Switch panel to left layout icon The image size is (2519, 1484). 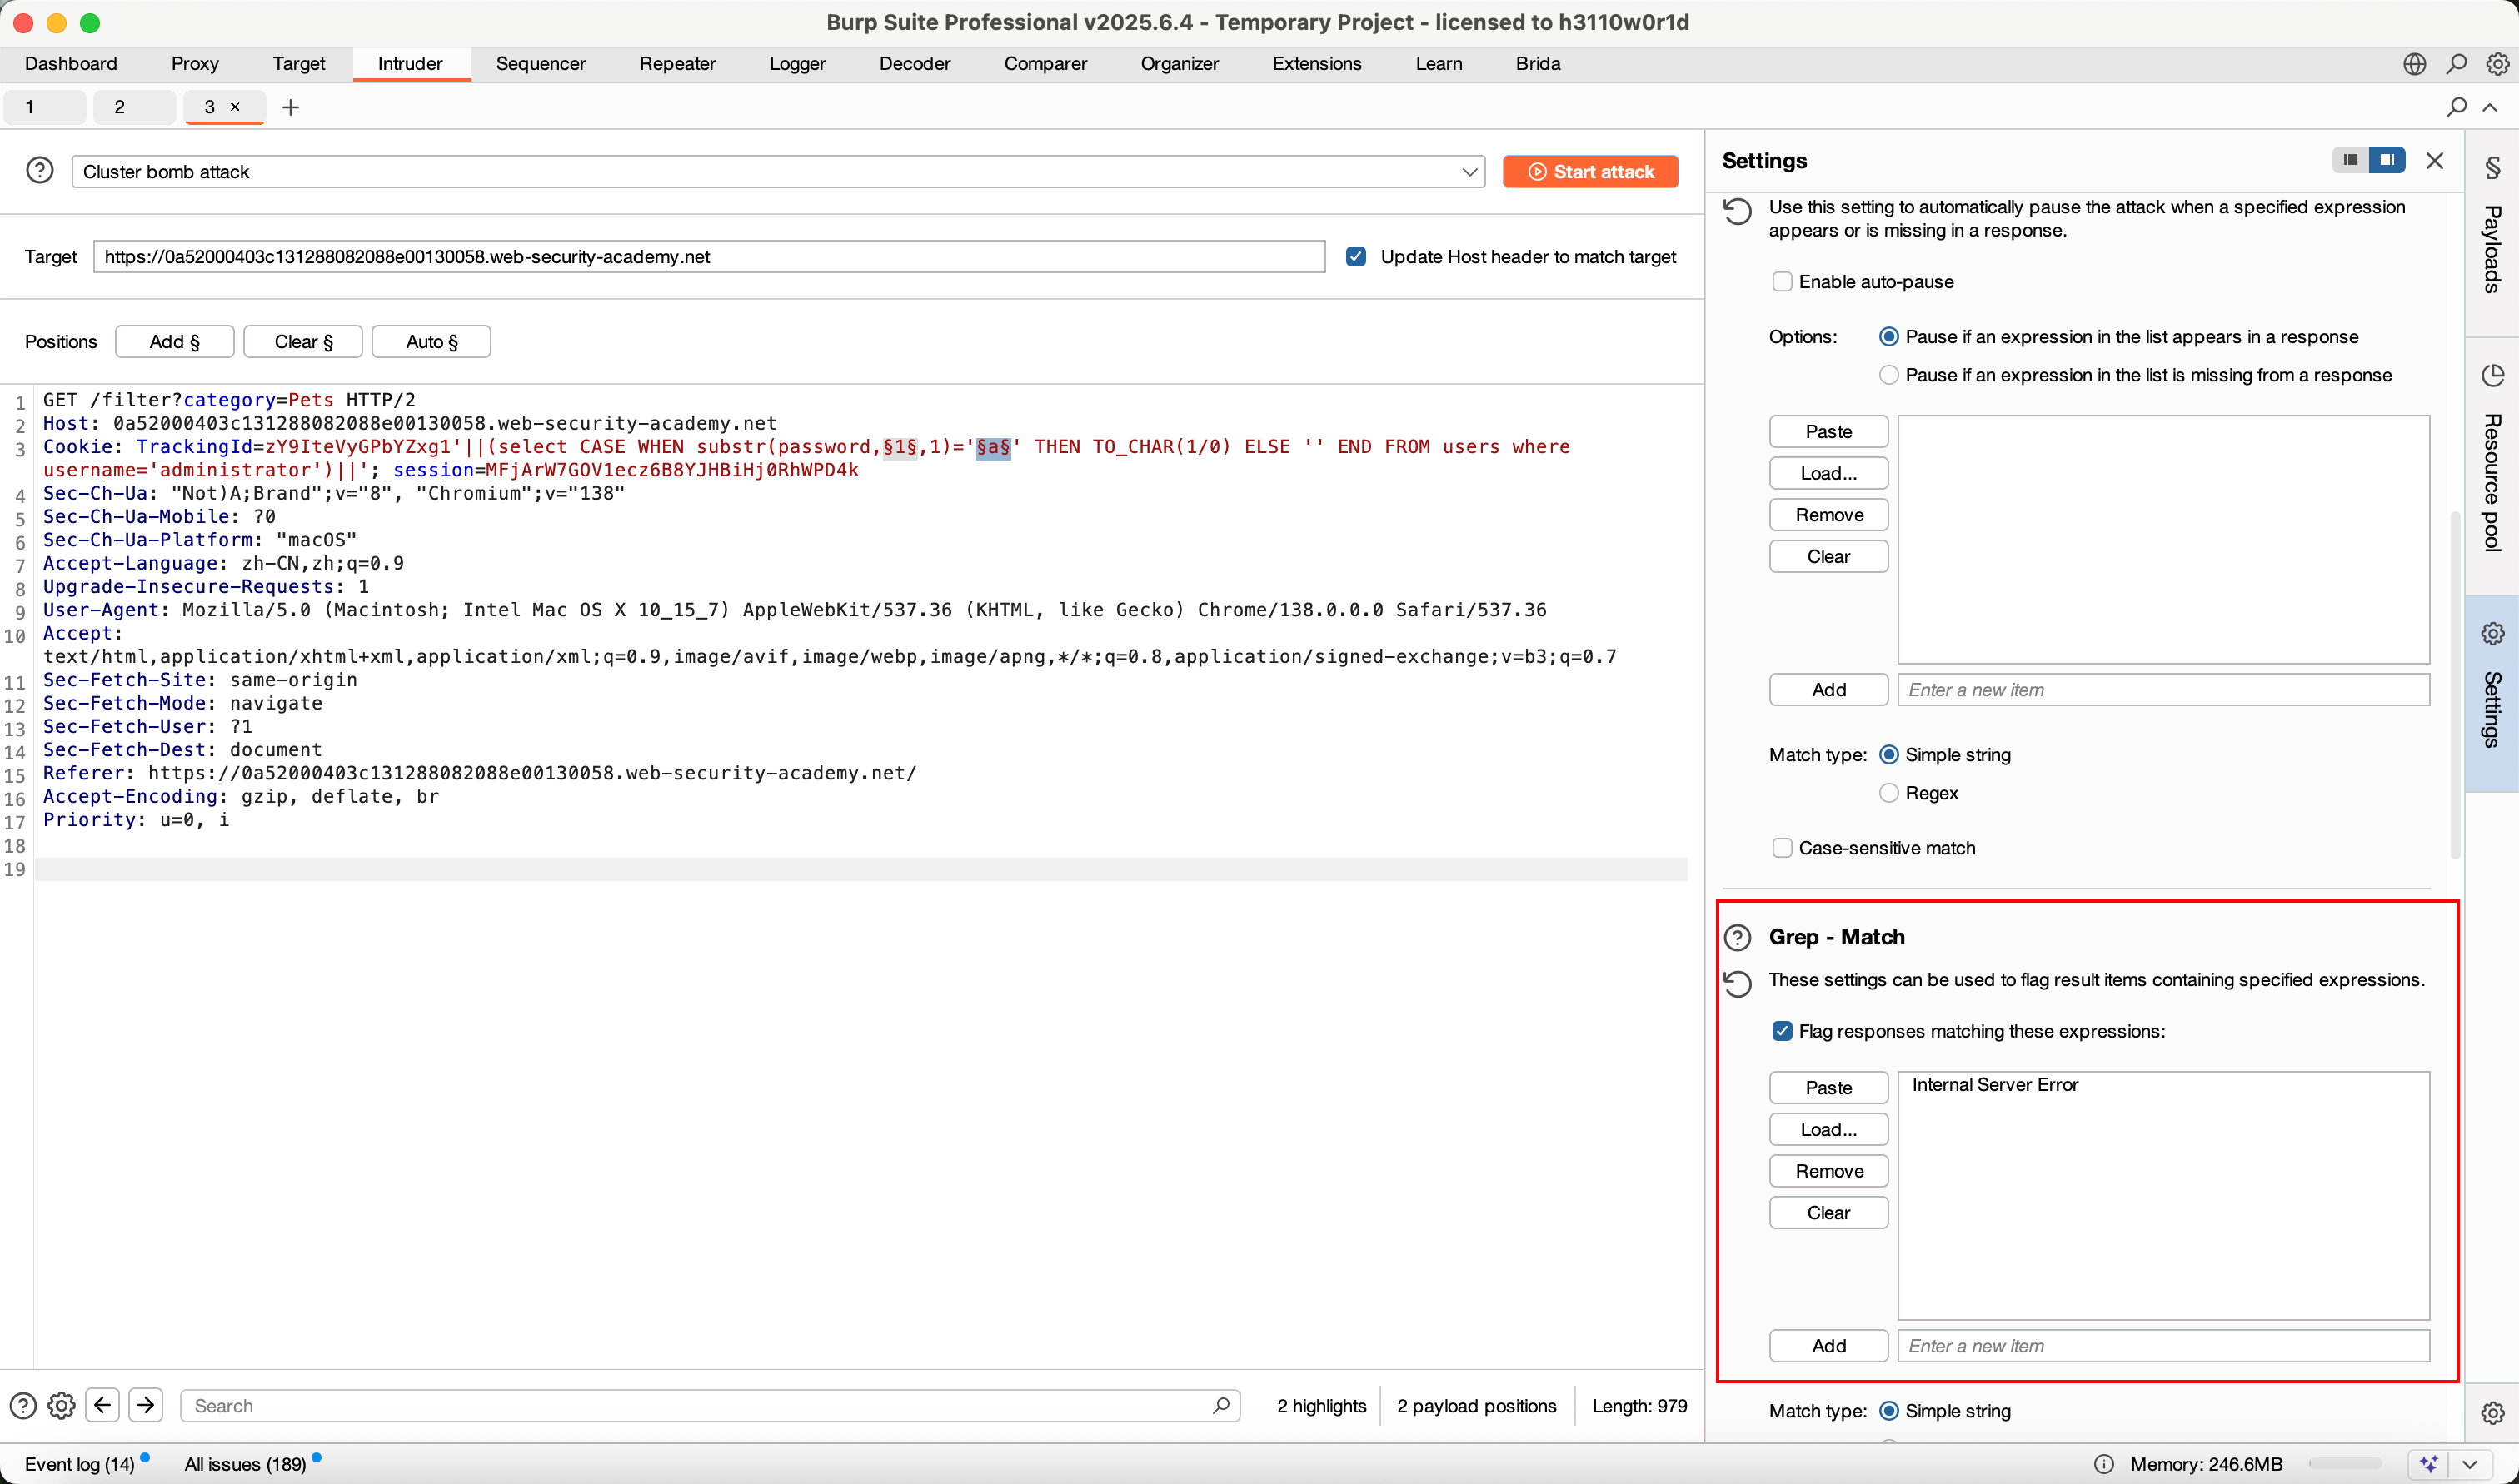click(2351, 160)
